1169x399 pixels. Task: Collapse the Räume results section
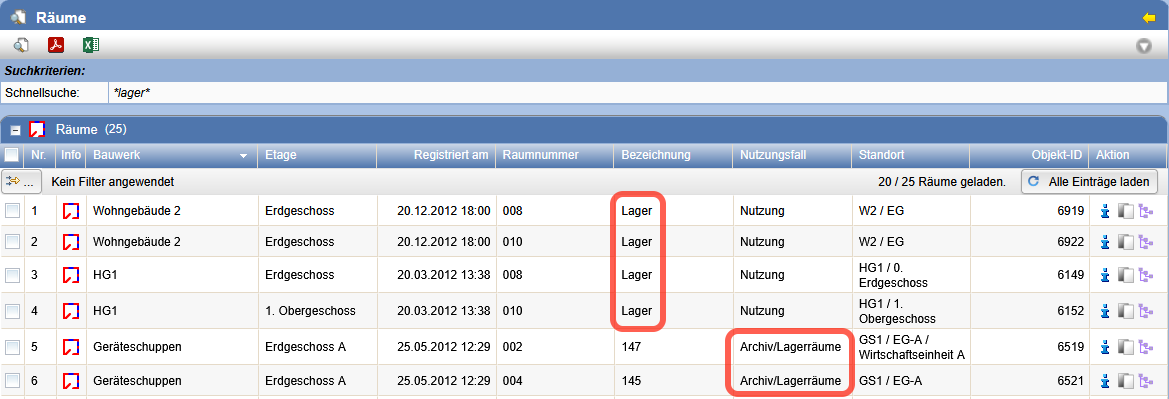point(15,130)
